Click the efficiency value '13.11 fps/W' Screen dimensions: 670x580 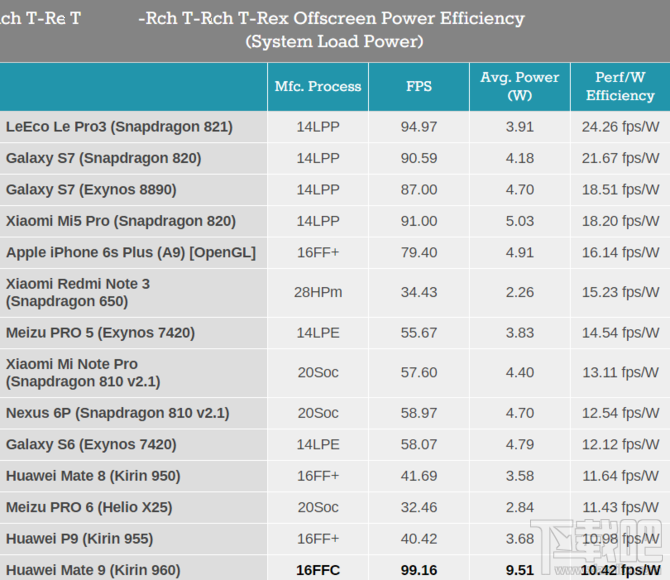point(620,373)
